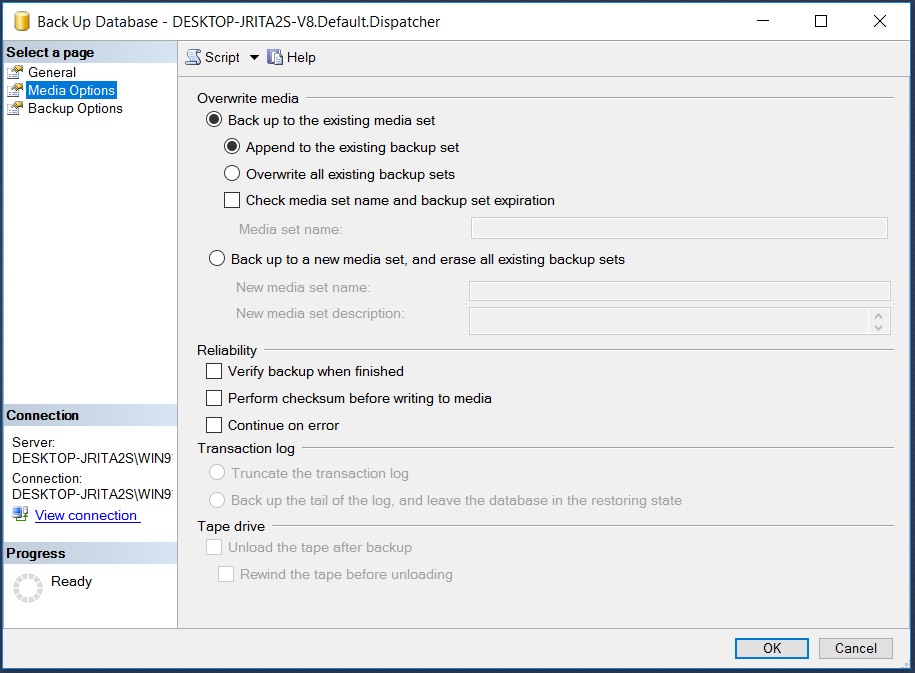Click the 'Media set name' text field
The width and height of the screenshot is (915, 673).
[x=679, y=228]
